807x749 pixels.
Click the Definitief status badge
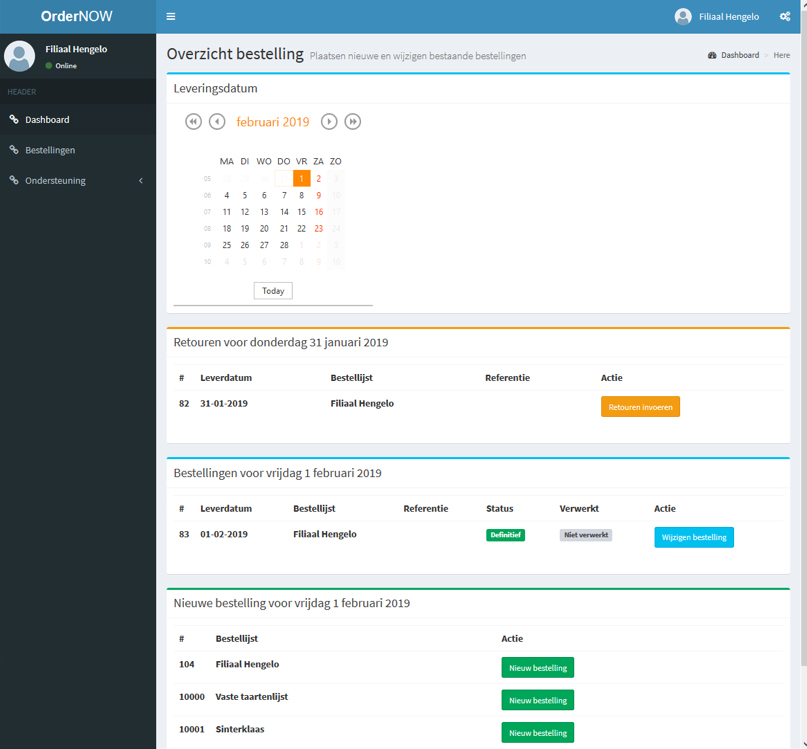click(505, 535)
